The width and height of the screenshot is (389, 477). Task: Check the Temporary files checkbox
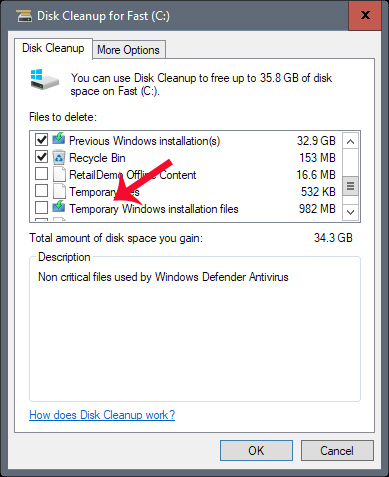pyautogui.click(x=41, y=191)
